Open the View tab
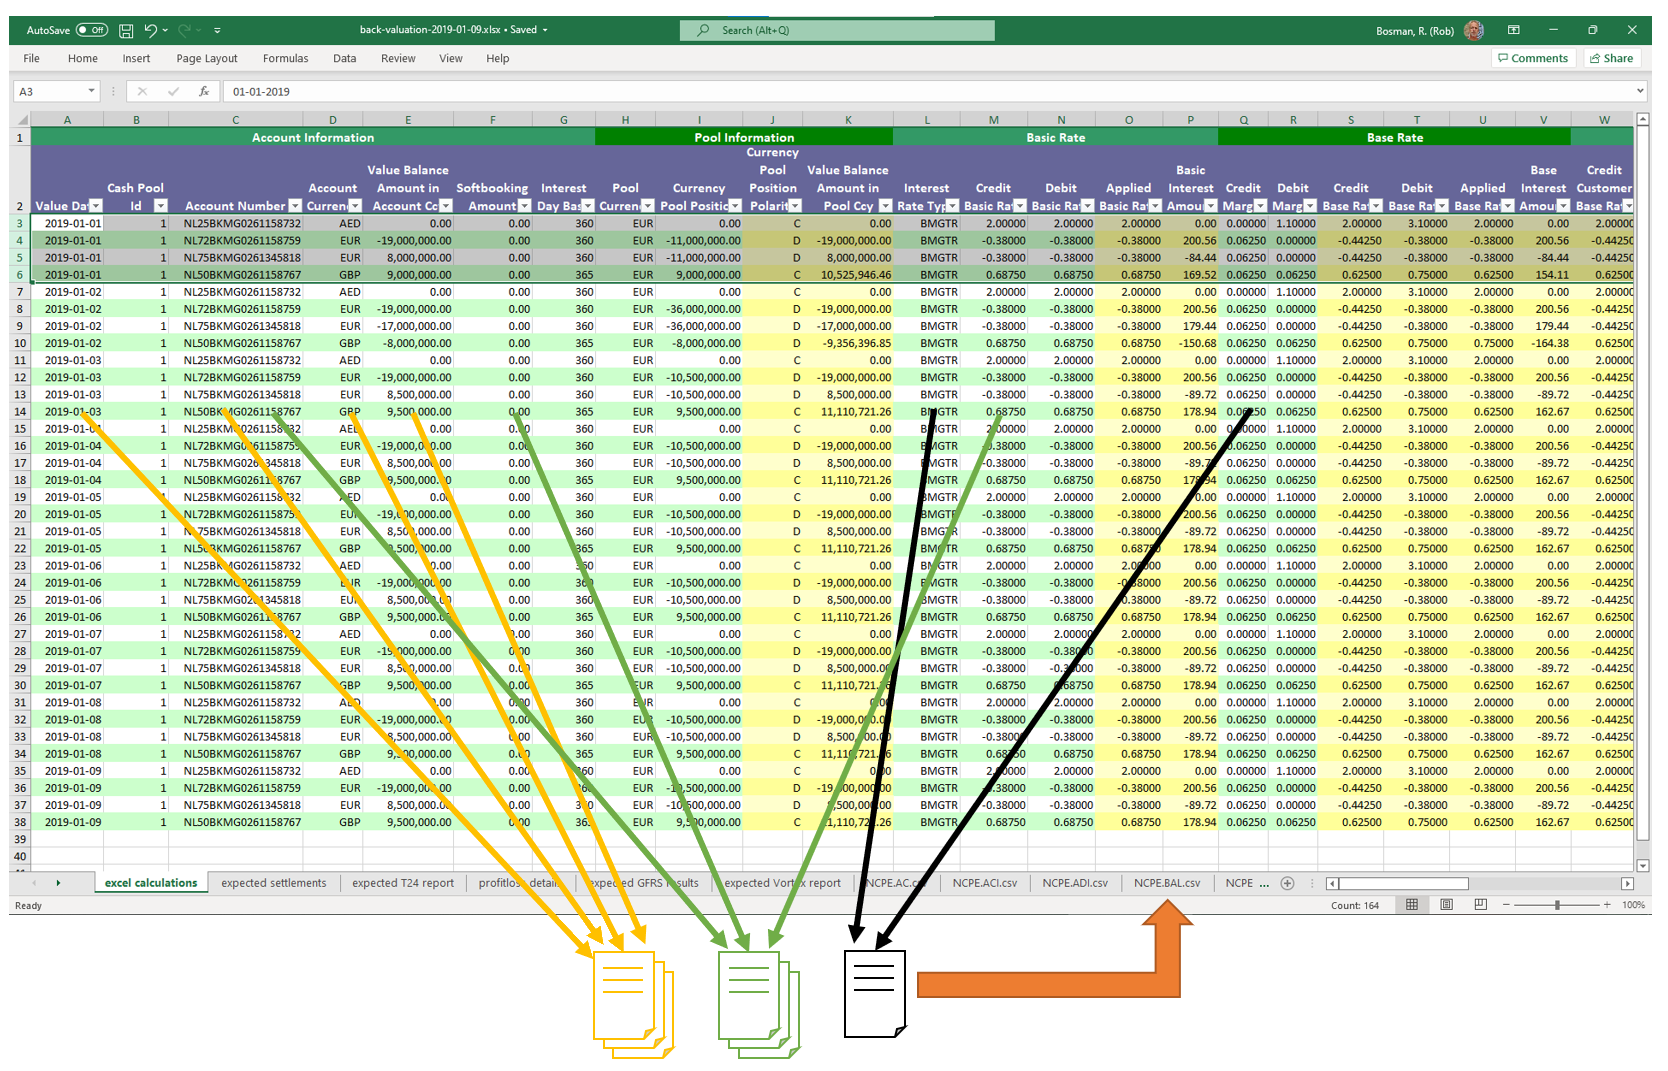Viewport: 1668px width, 1071px height. 451,58
